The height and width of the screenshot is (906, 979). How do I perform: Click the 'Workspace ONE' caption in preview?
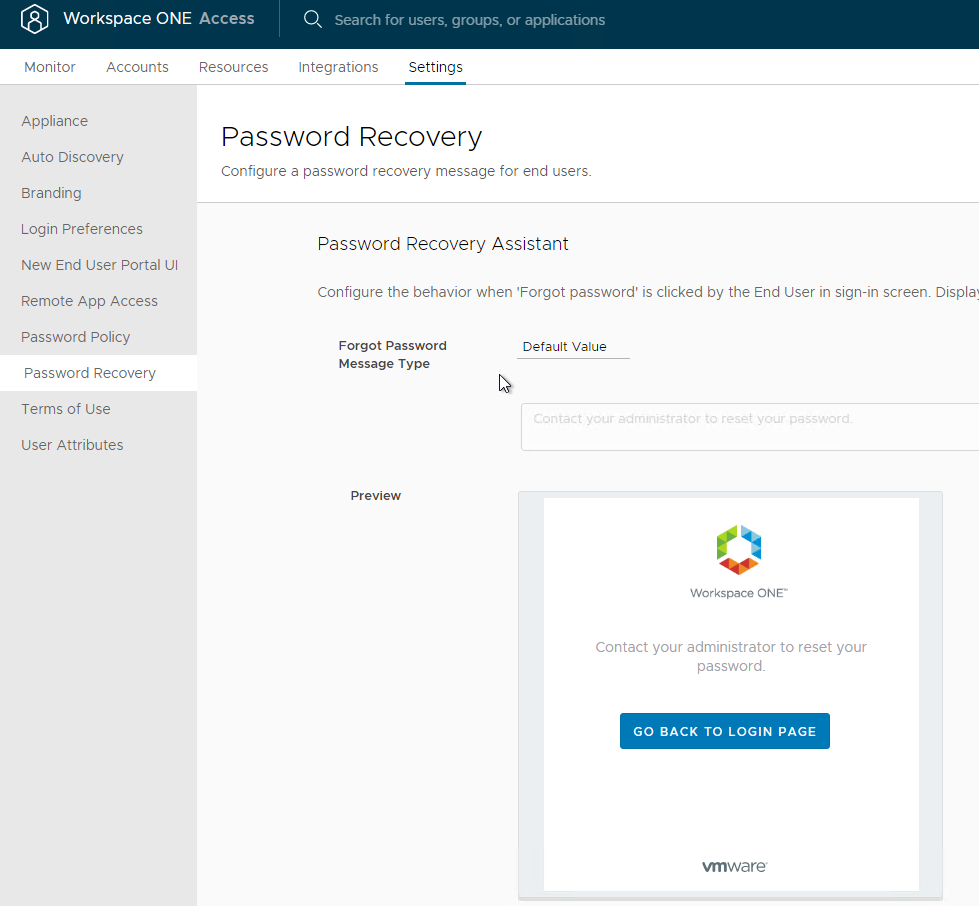739,593
